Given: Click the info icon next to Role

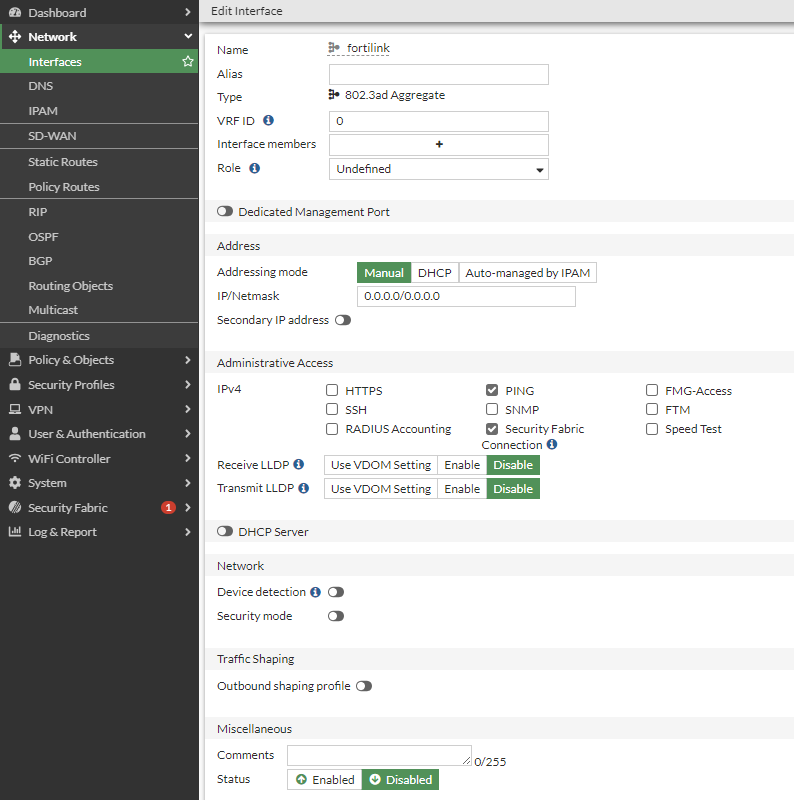Looking at the screenshot, I should pos(254,169).
